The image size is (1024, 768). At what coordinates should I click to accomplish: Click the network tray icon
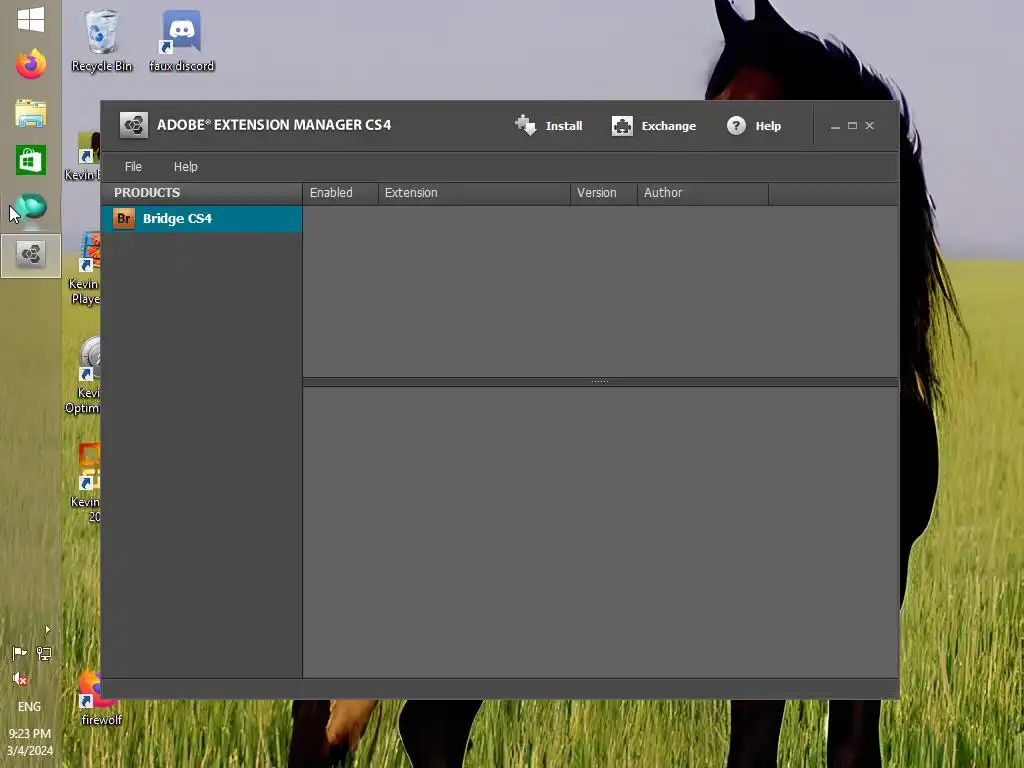44,653
